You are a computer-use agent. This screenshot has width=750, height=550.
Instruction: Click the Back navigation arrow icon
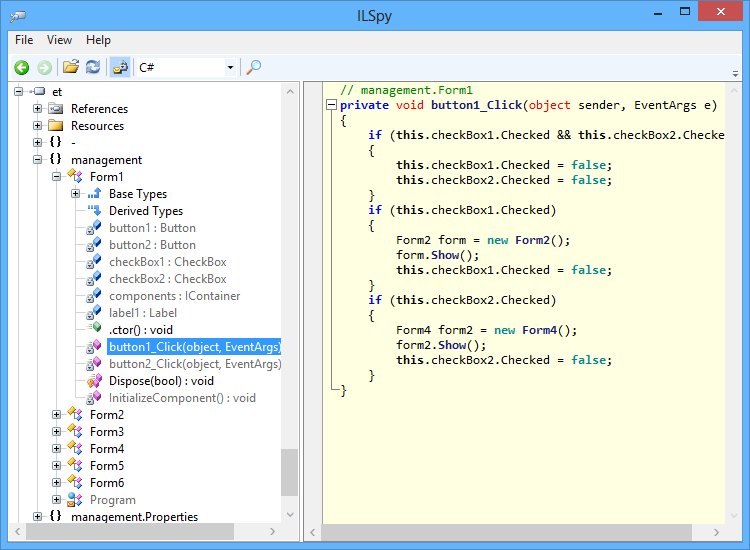[21, 67]
